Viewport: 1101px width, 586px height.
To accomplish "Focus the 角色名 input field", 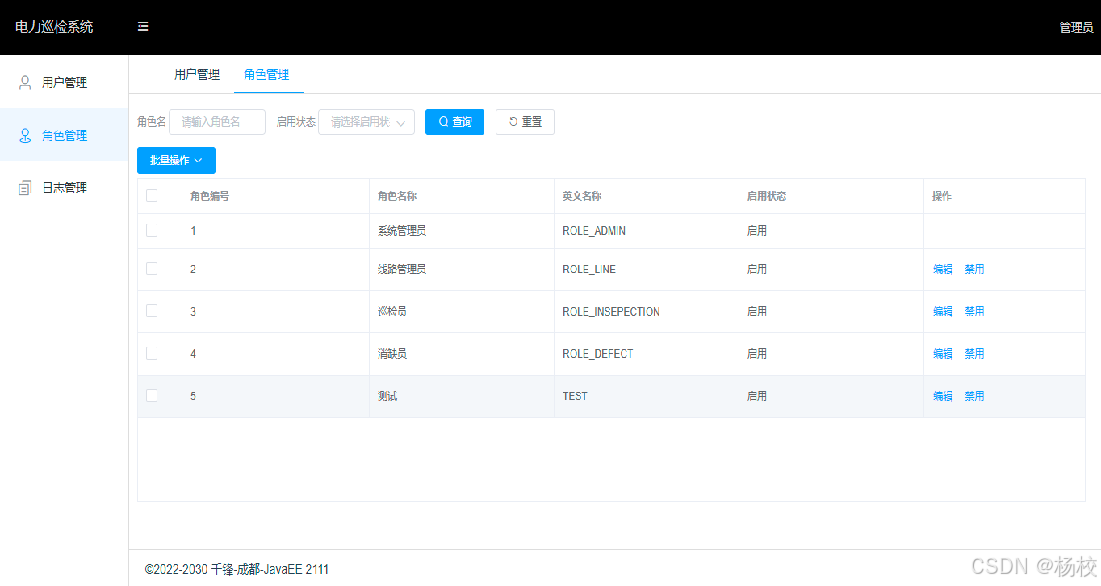I will coord(218,121).
